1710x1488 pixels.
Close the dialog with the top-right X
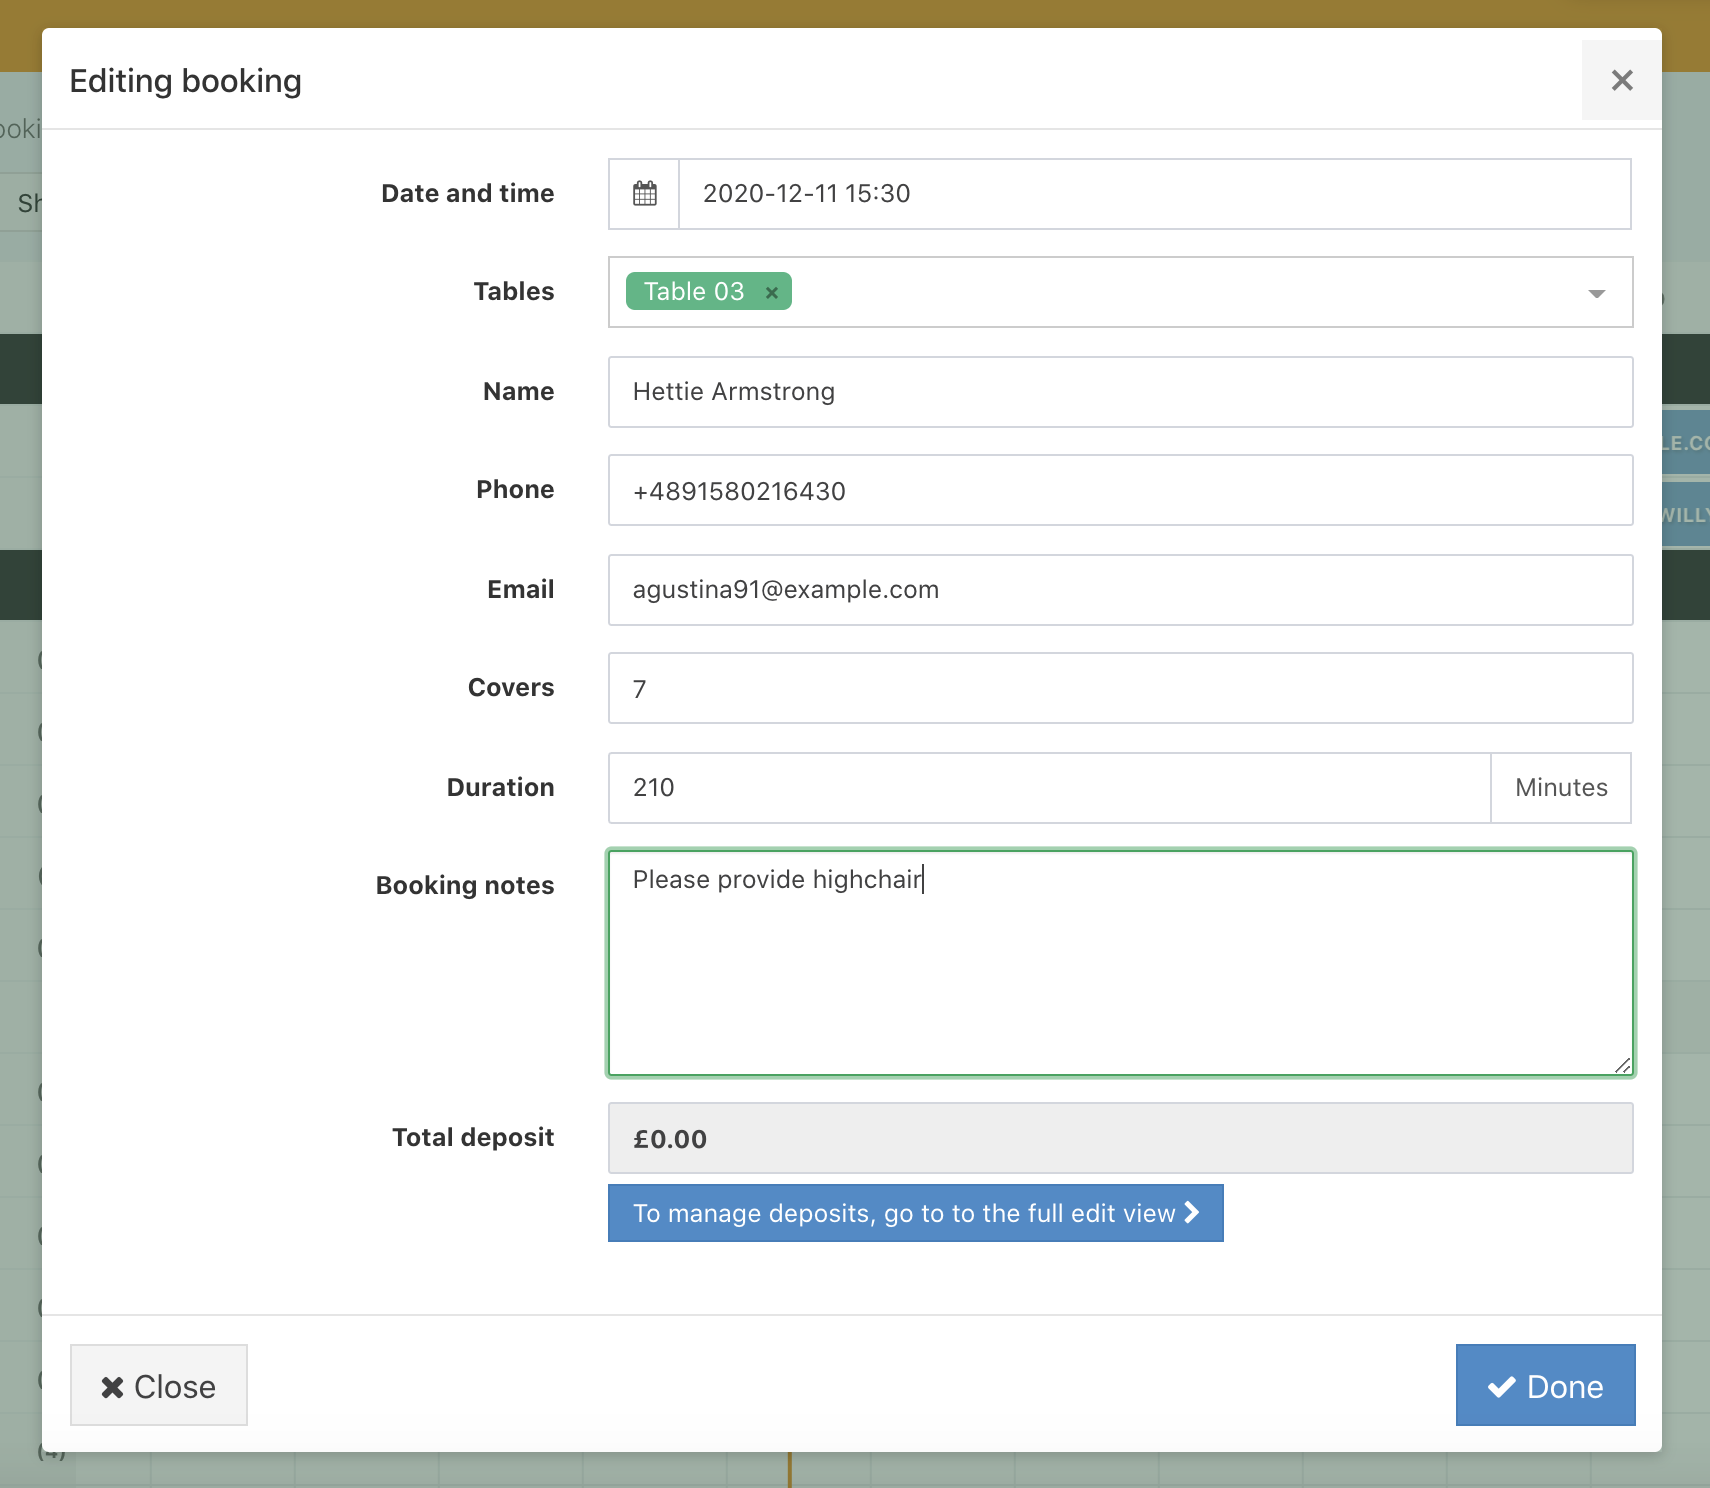pyautogui.click(x=1621, y=80)
